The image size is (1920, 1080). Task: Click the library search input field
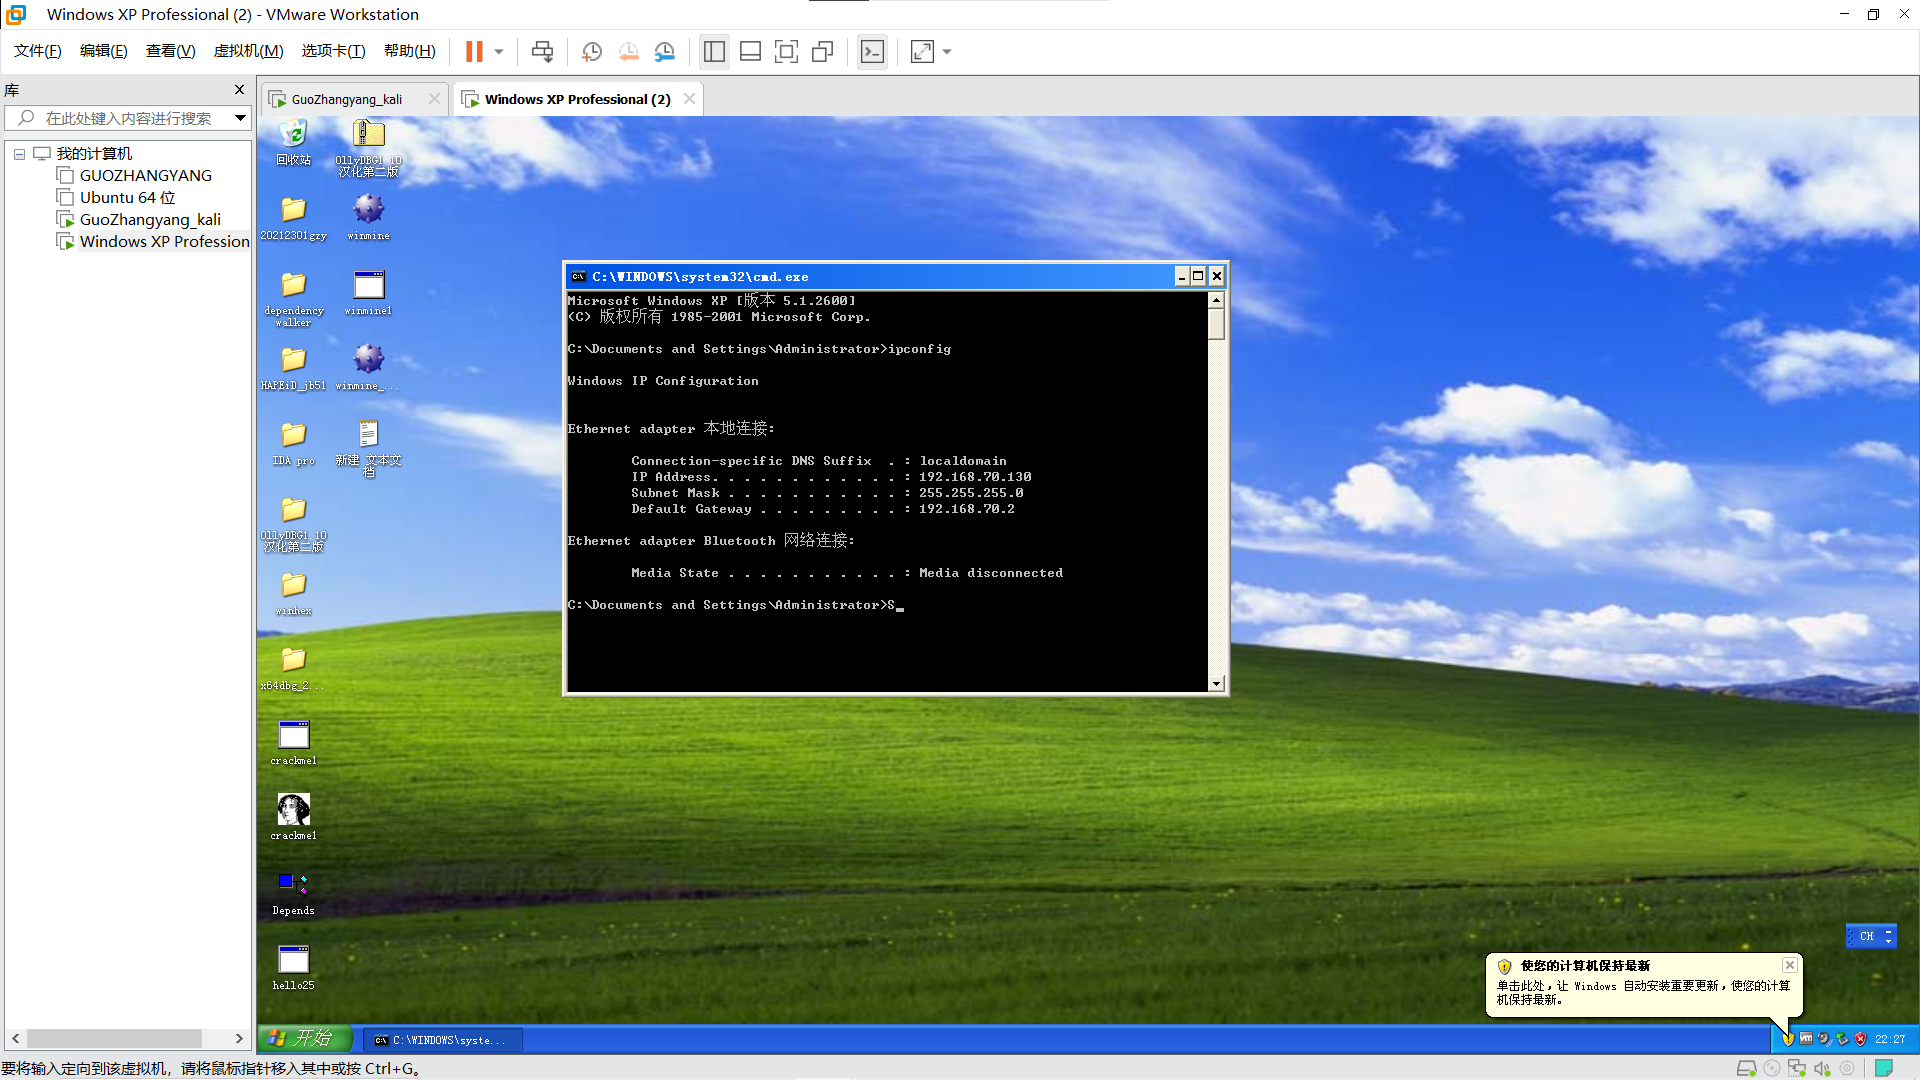tap(128, 118)
